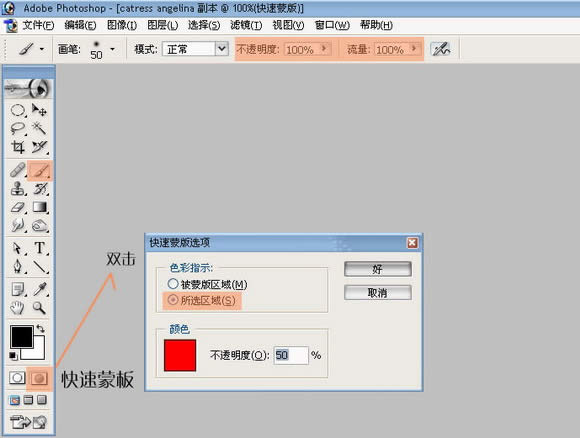The image size is (580, 438).
Task: Select the Zoom magnifier tool
Action: pos(39,308)
